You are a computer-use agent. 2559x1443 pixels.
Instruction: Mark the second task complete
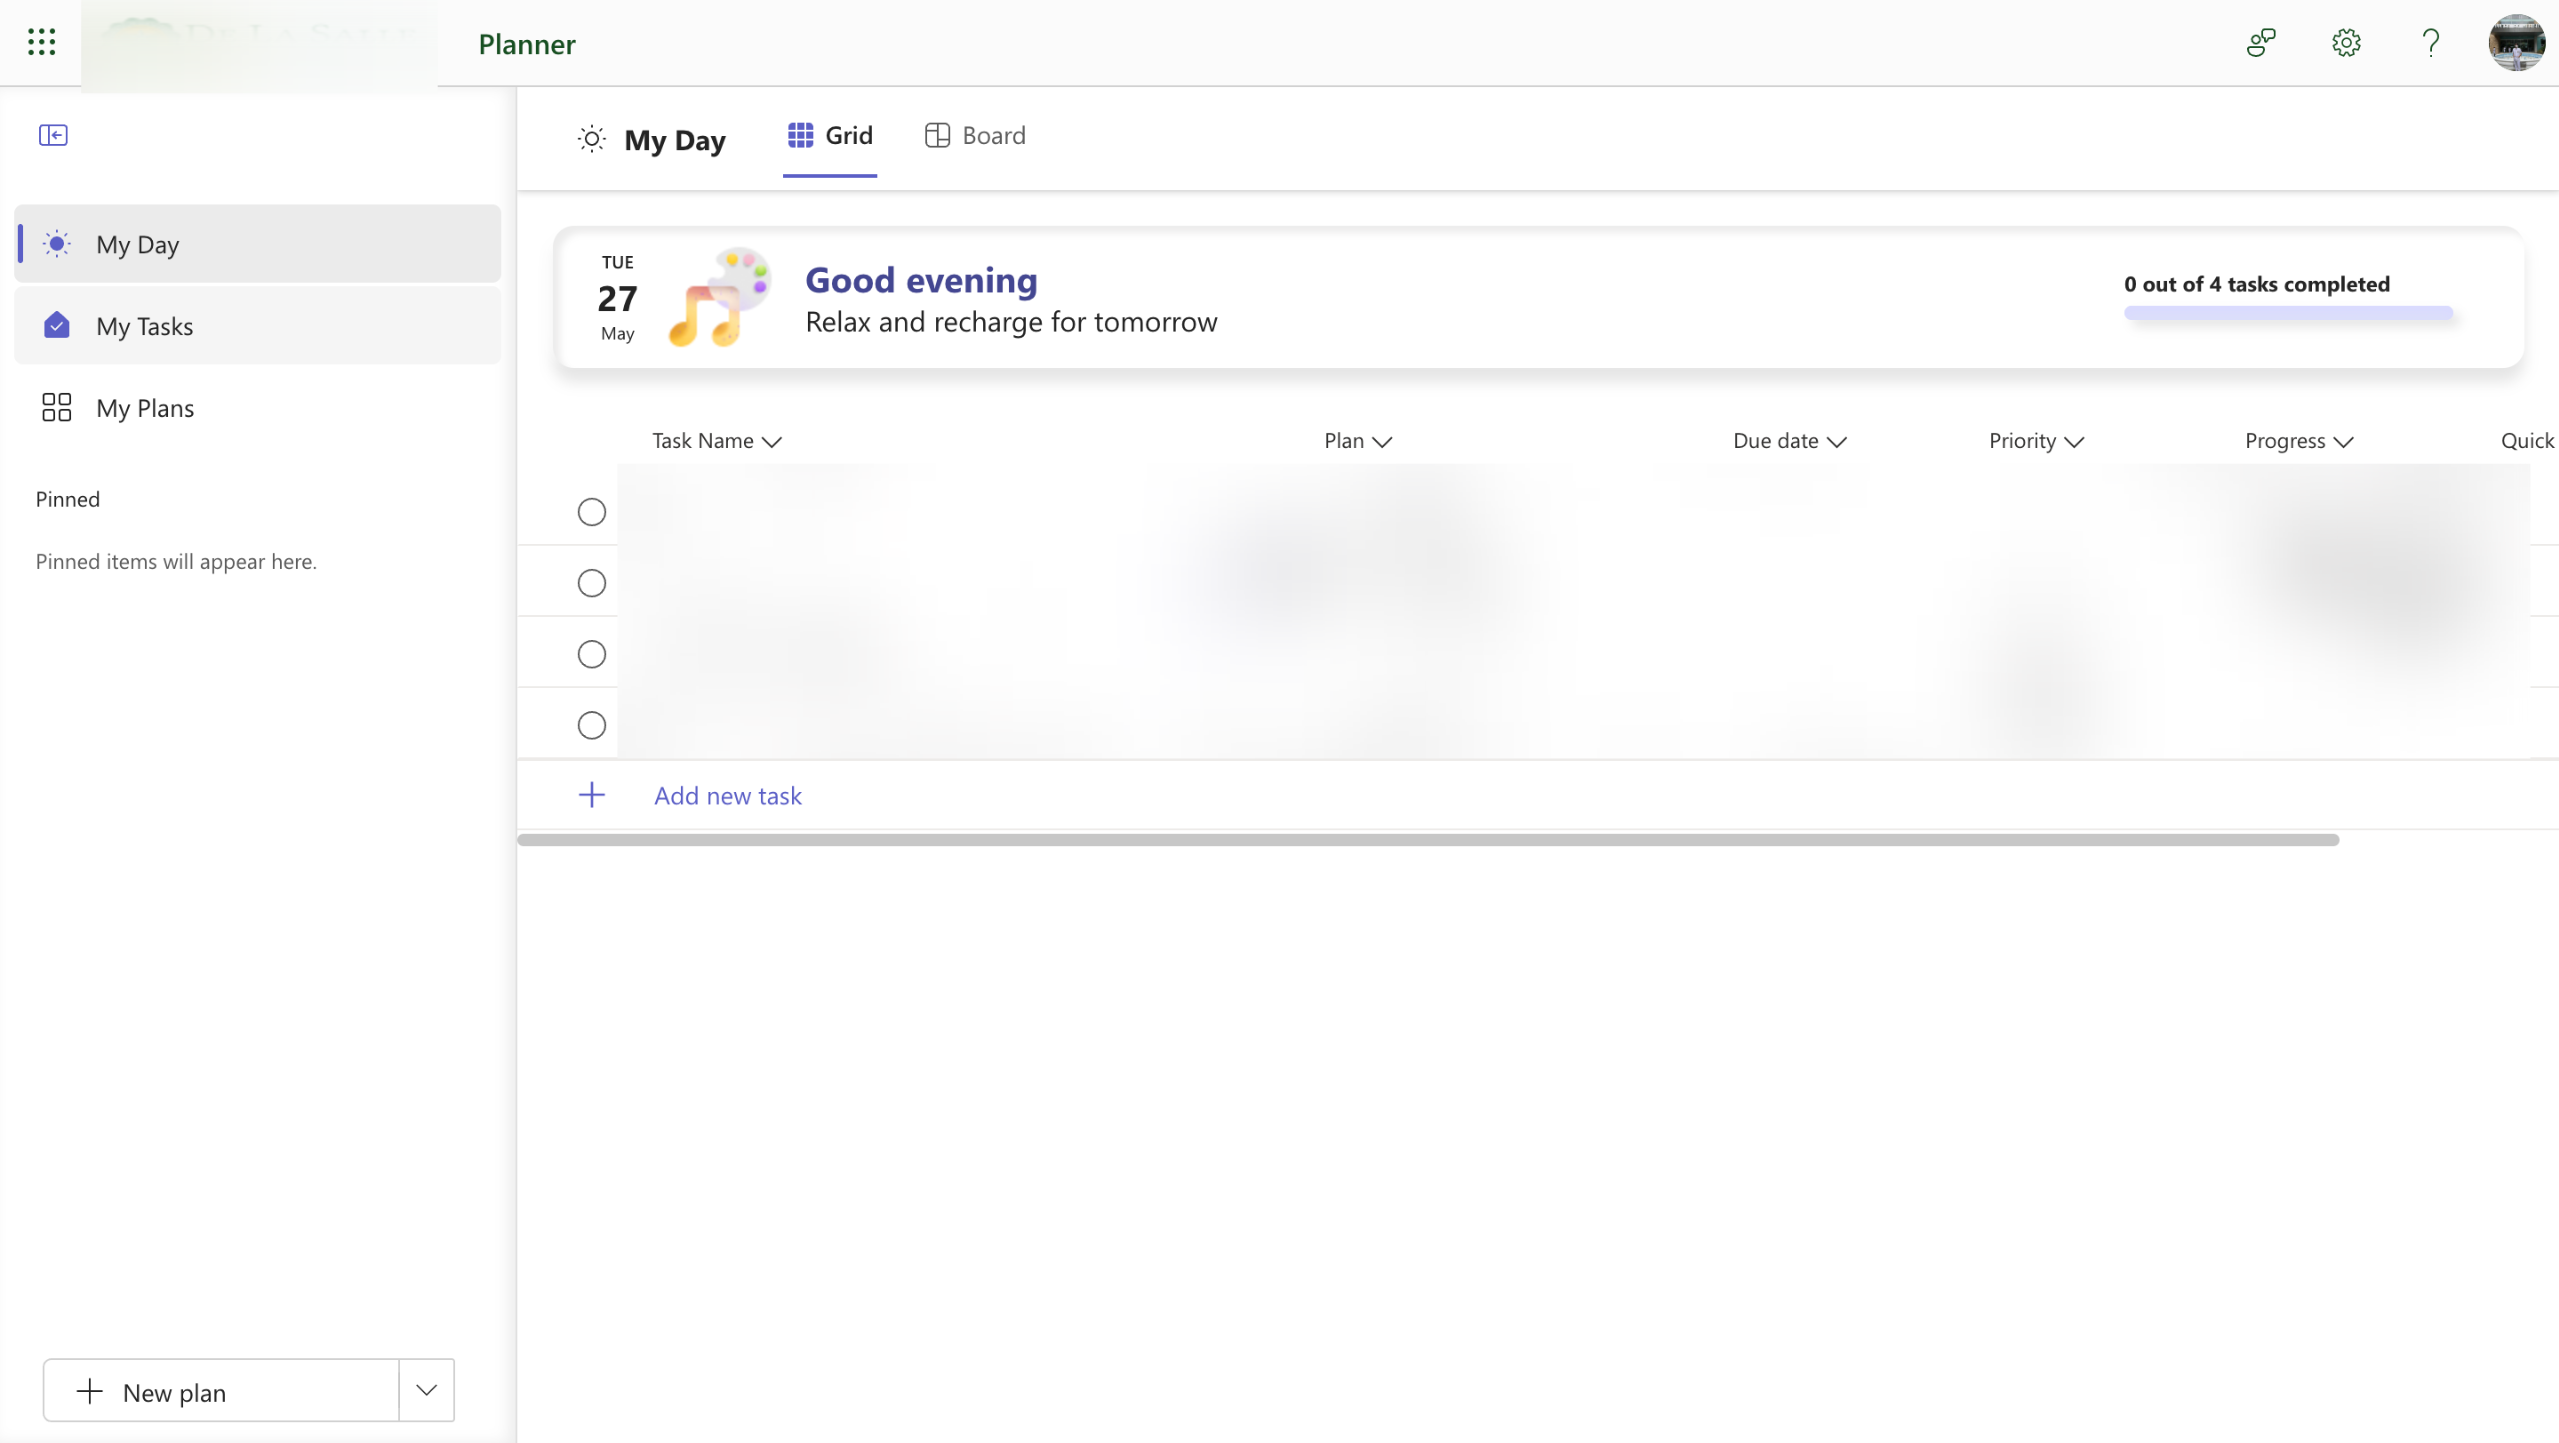coord(591,583)
